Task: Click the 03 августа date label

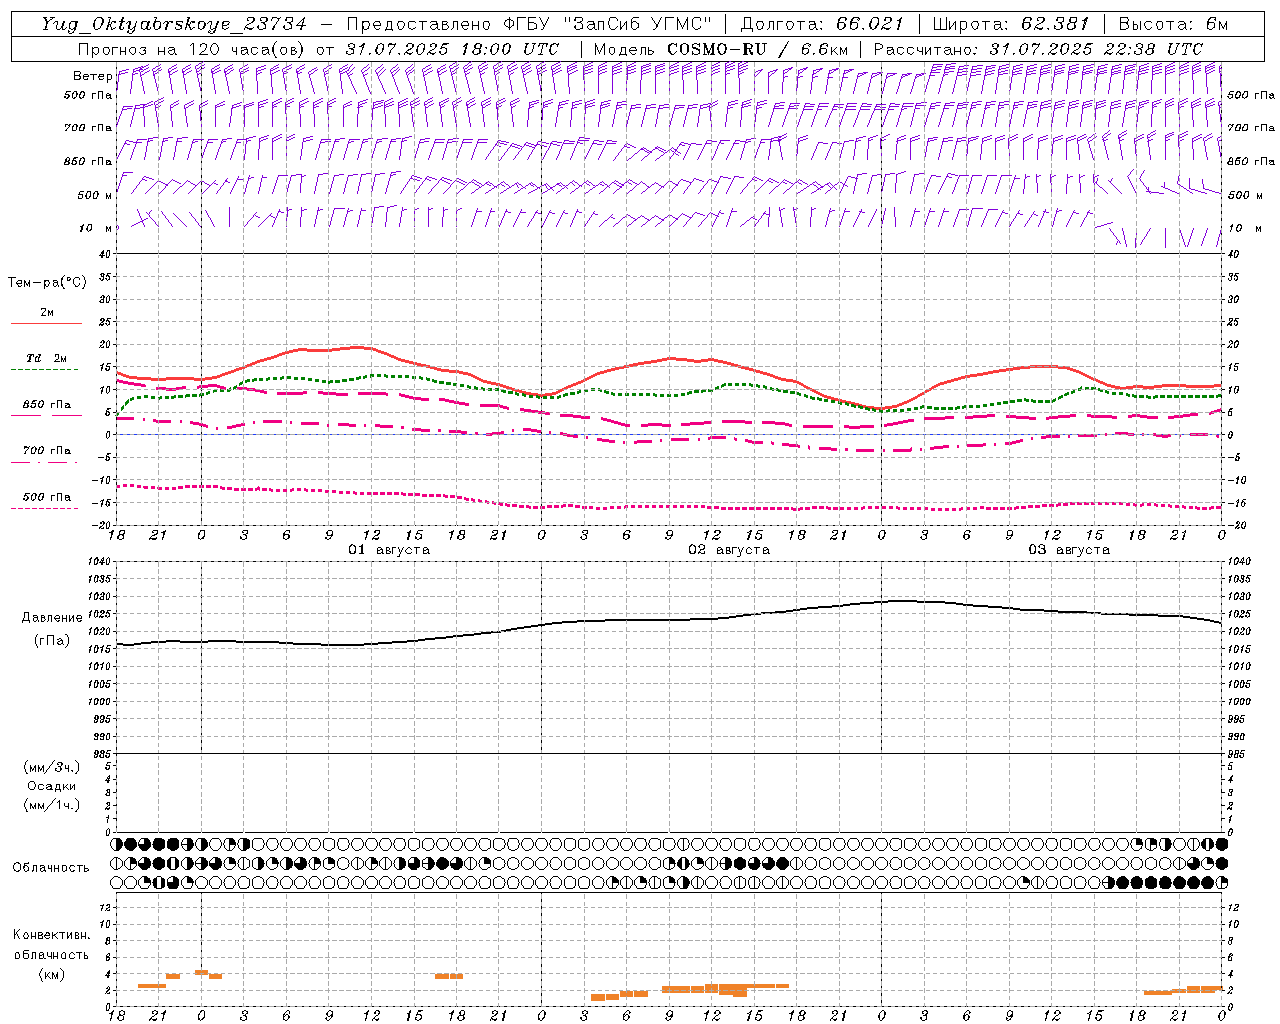Action: coord(1069,550)
